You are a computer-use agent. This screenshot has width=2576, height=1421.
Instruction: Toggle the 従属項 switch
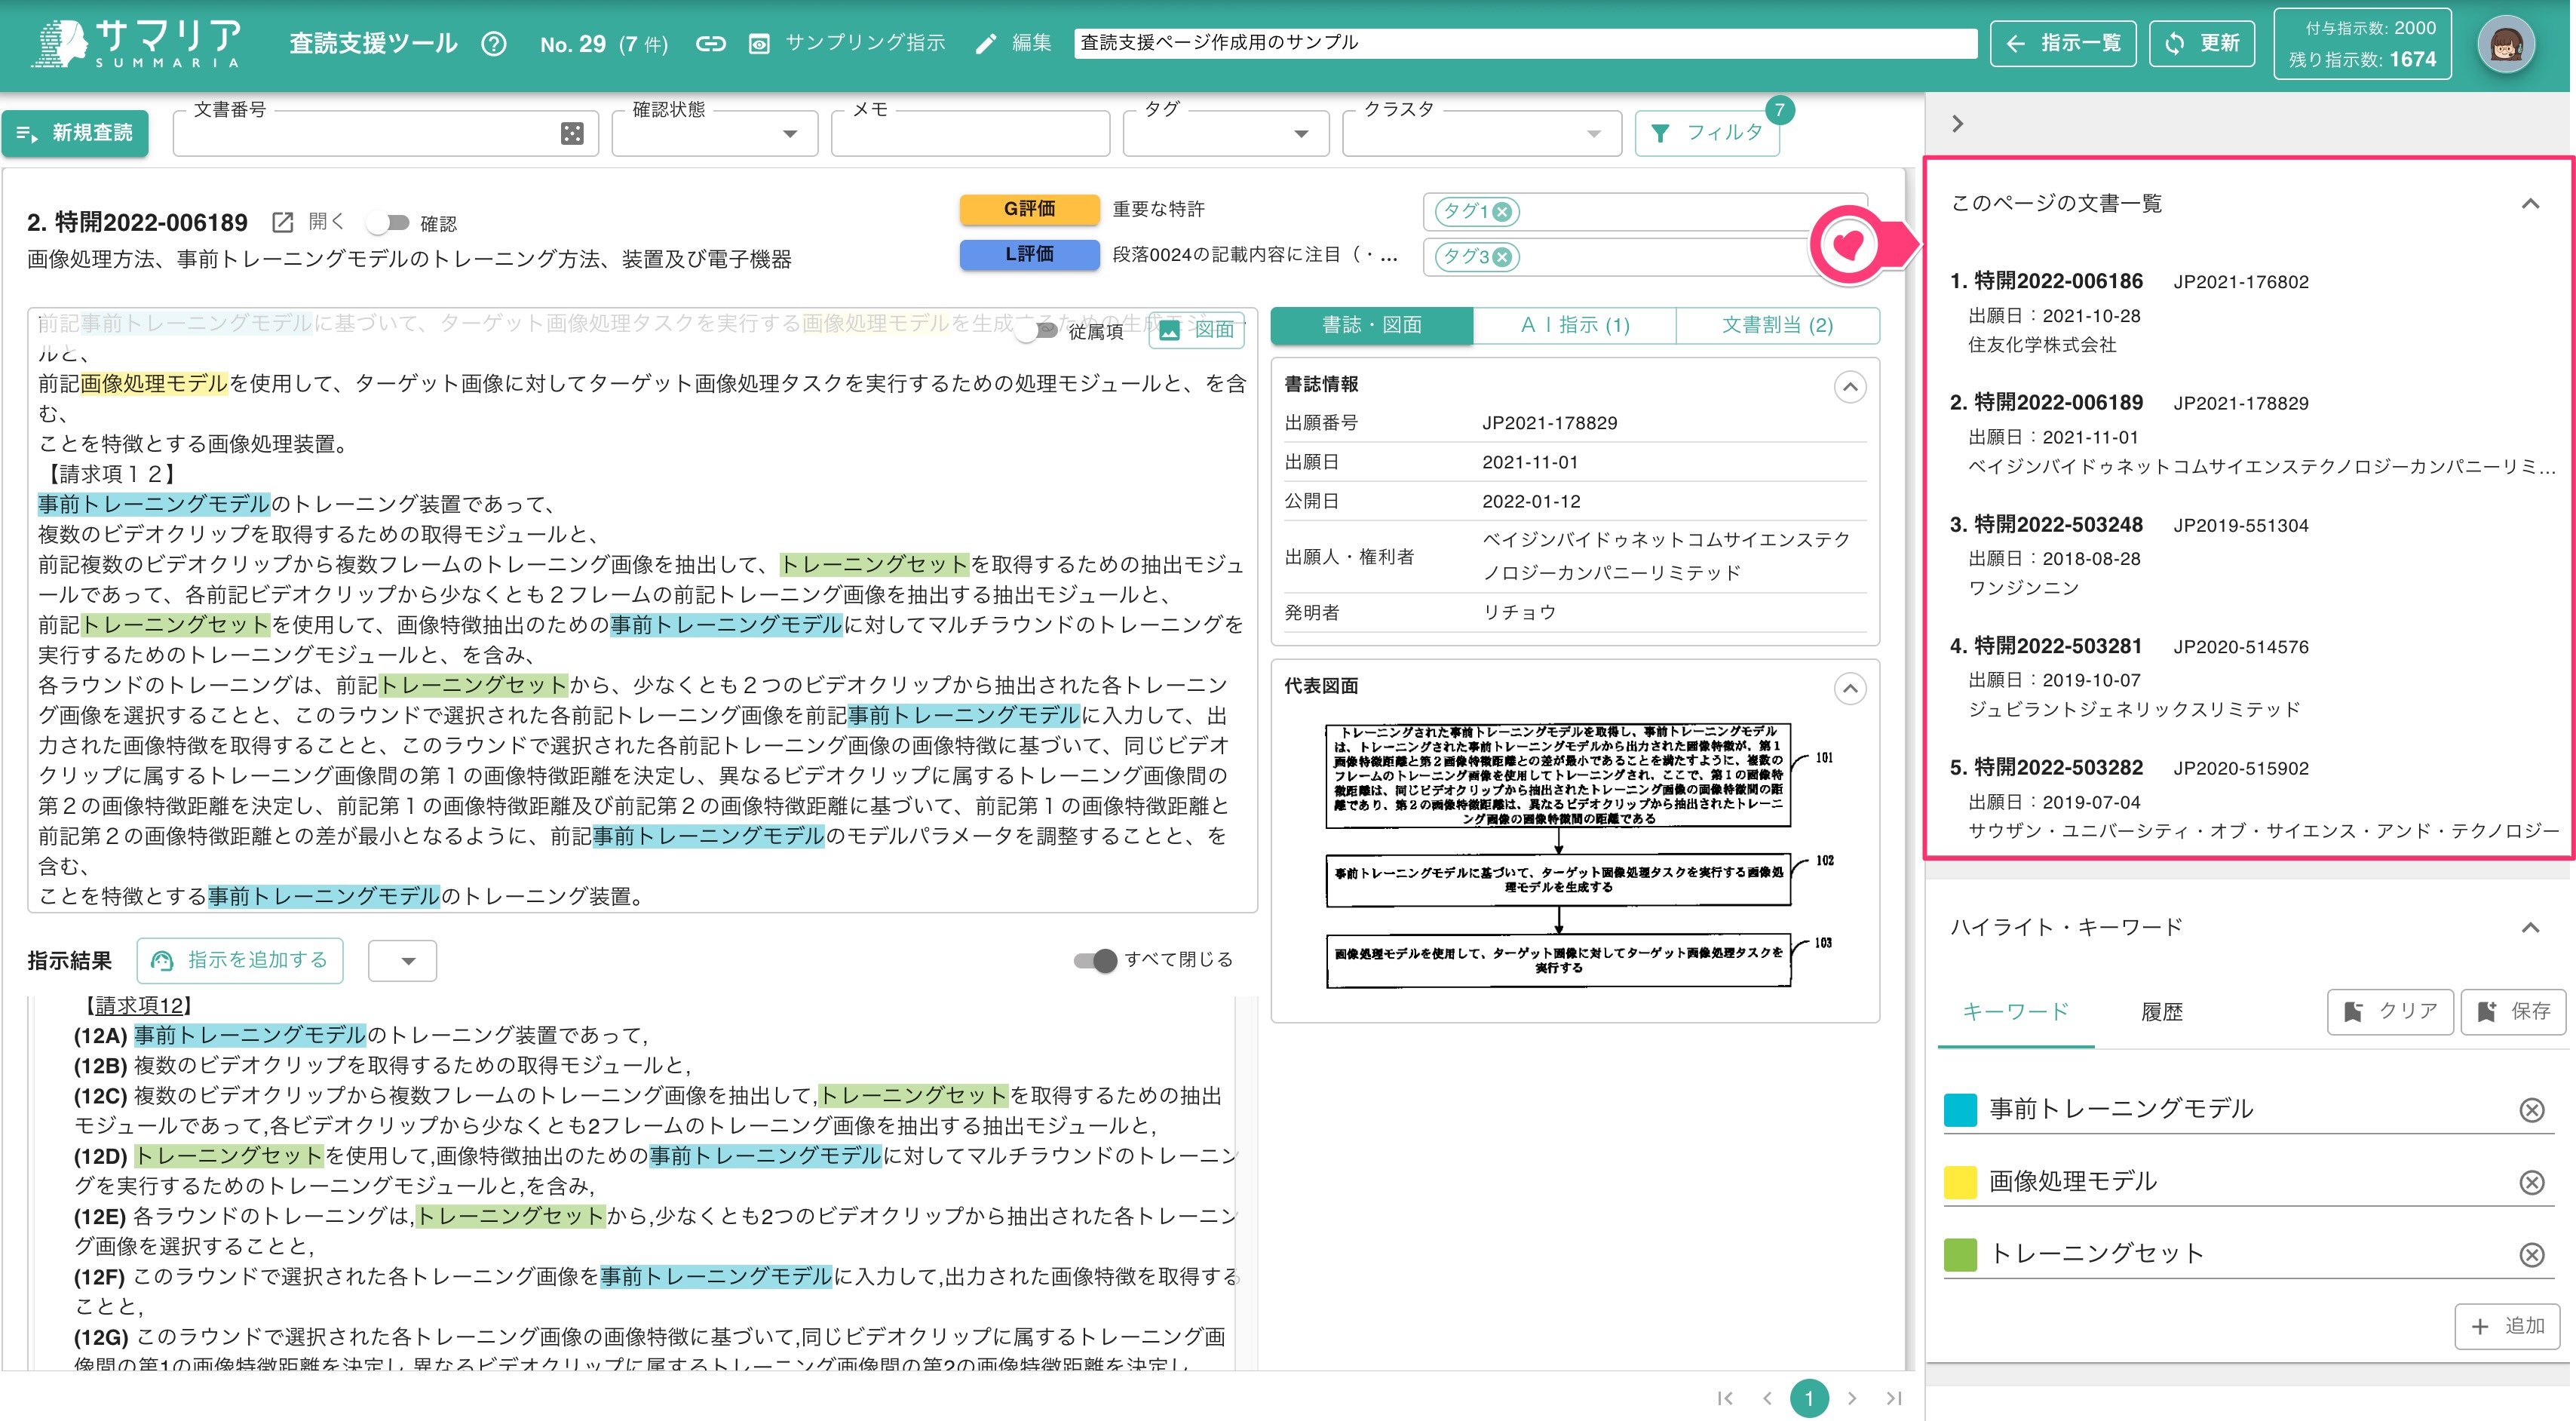pyautogui.click(x=1036, y=330)
